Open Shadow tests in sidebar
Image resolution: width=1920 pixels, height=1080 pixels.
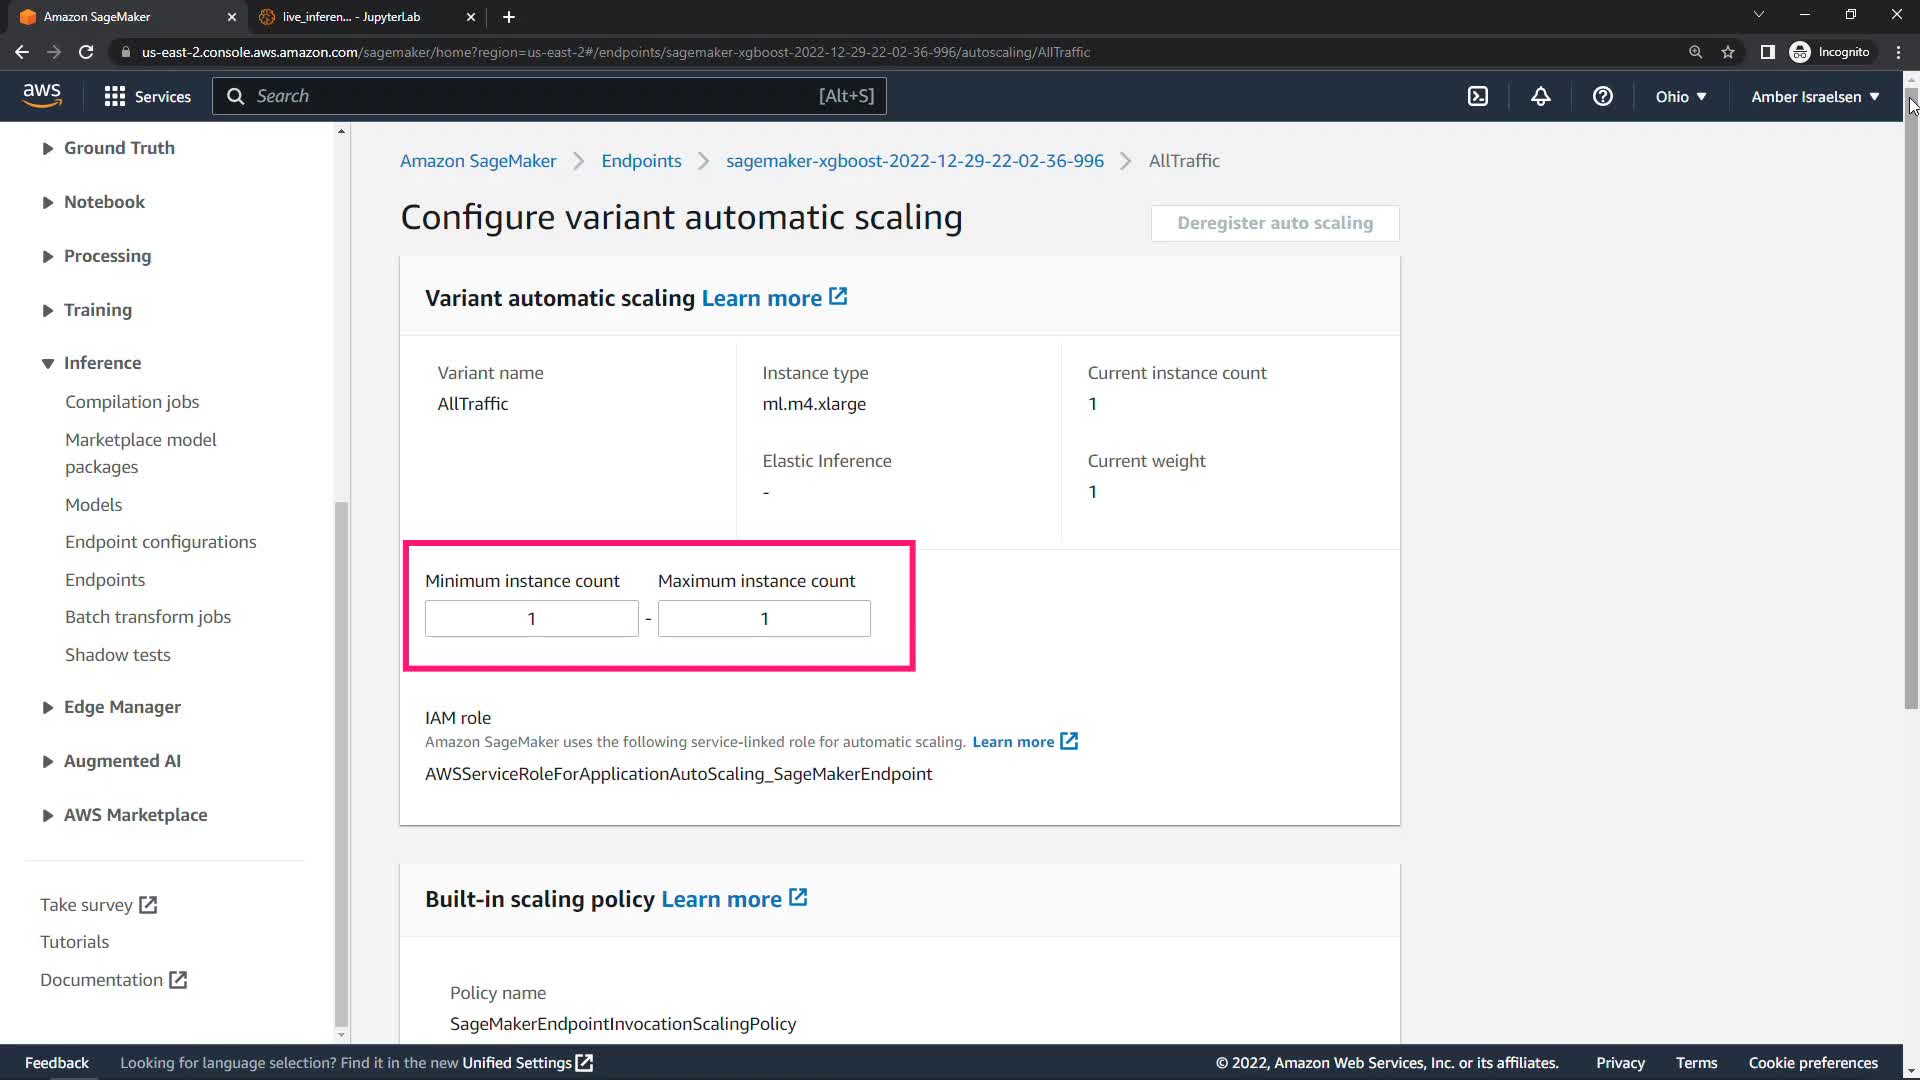118,655
